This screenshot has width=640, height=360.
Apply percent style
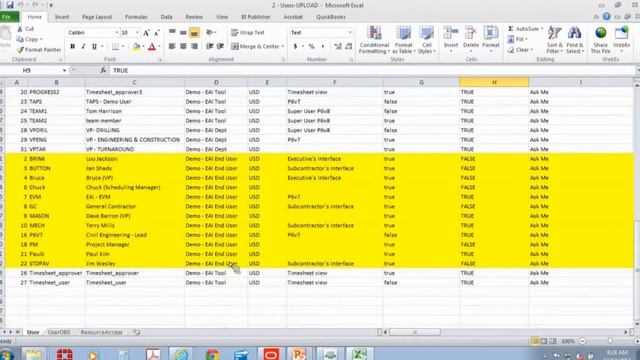click(x=311, y=47)
